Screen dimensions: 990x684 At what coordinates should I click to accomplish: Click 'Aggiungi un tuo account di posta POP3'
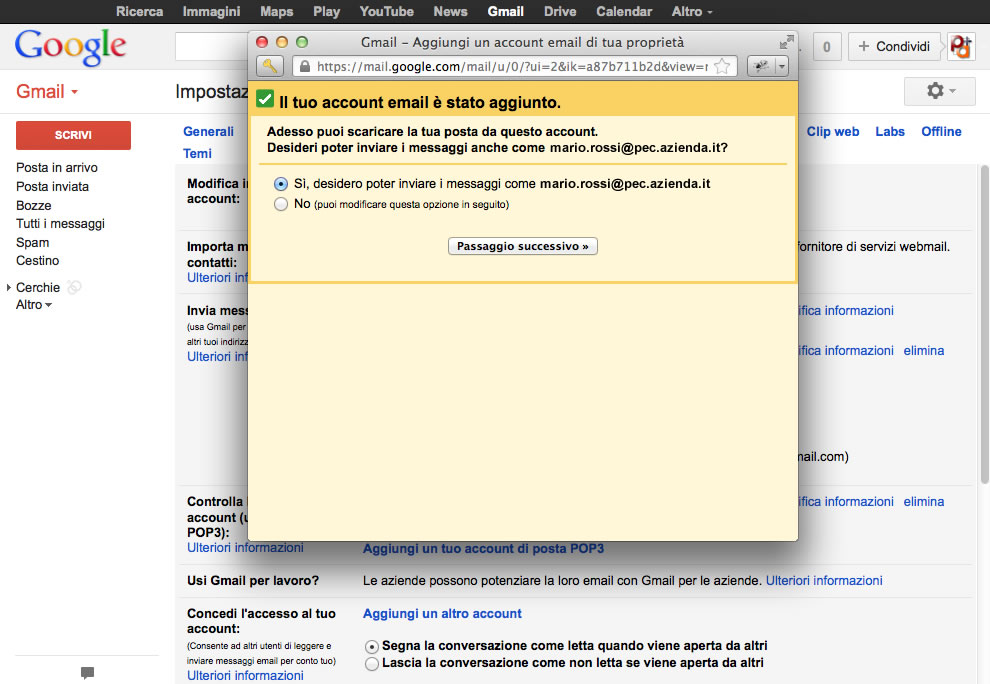(x=483, y=549)
